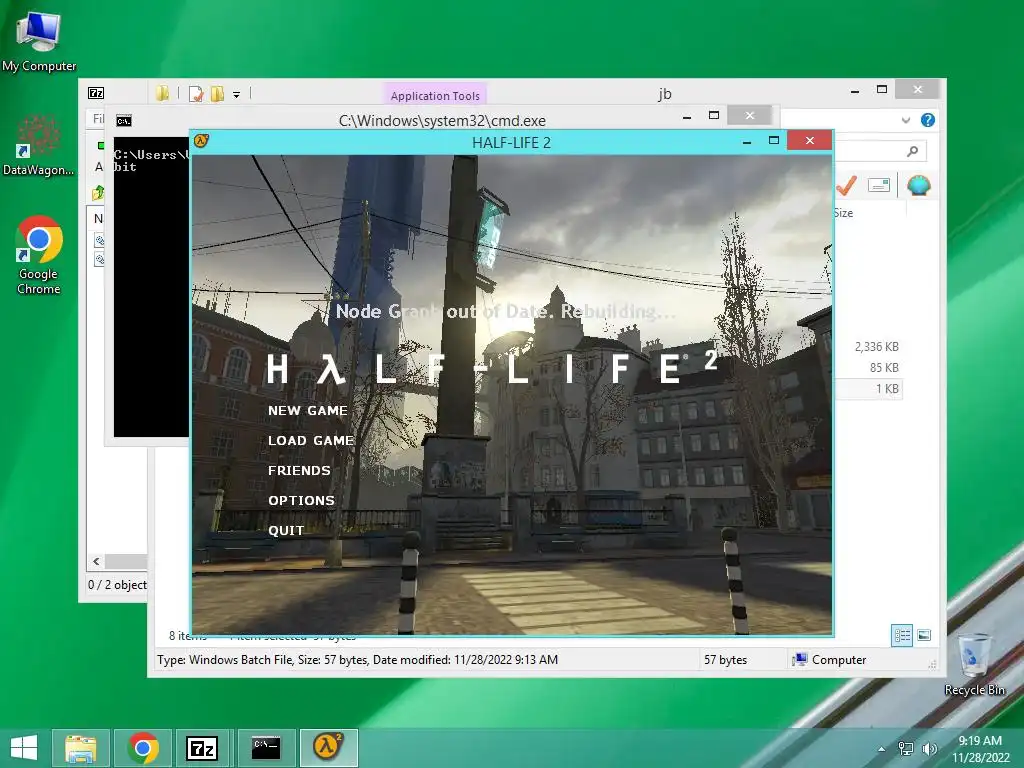Maximize the Half-Life 2 window
This screenshot has width=1024, height=768.
tap(774, 140)
